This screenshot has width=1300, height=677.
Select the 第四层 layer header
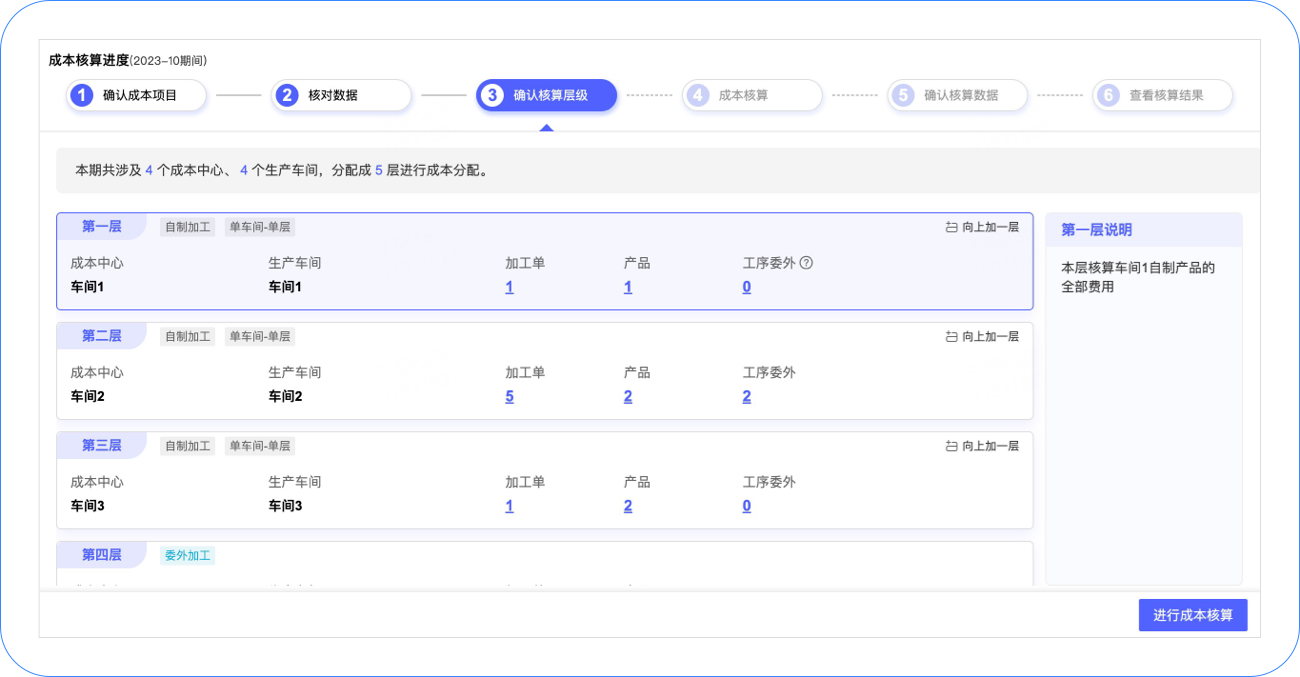coord(102,555)
